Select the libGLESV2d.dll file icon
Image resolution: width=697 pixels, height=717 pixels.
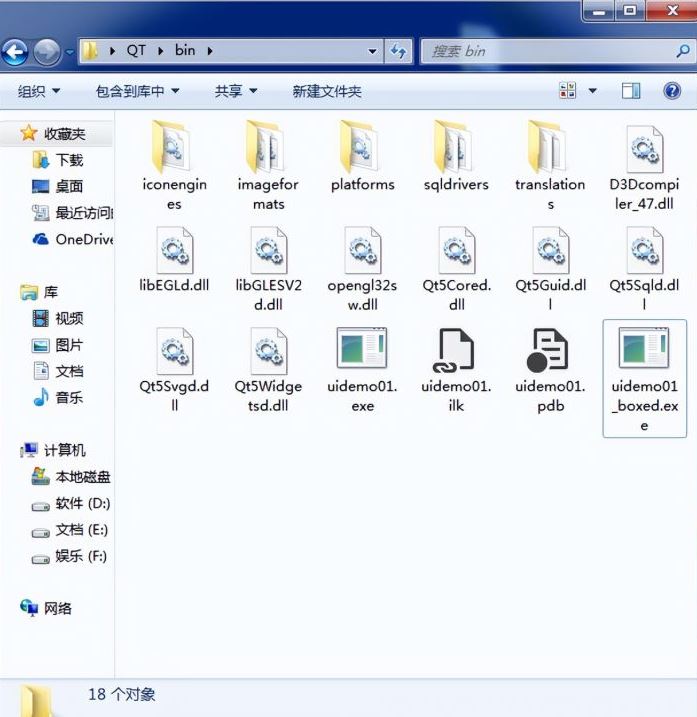point(268,250)
